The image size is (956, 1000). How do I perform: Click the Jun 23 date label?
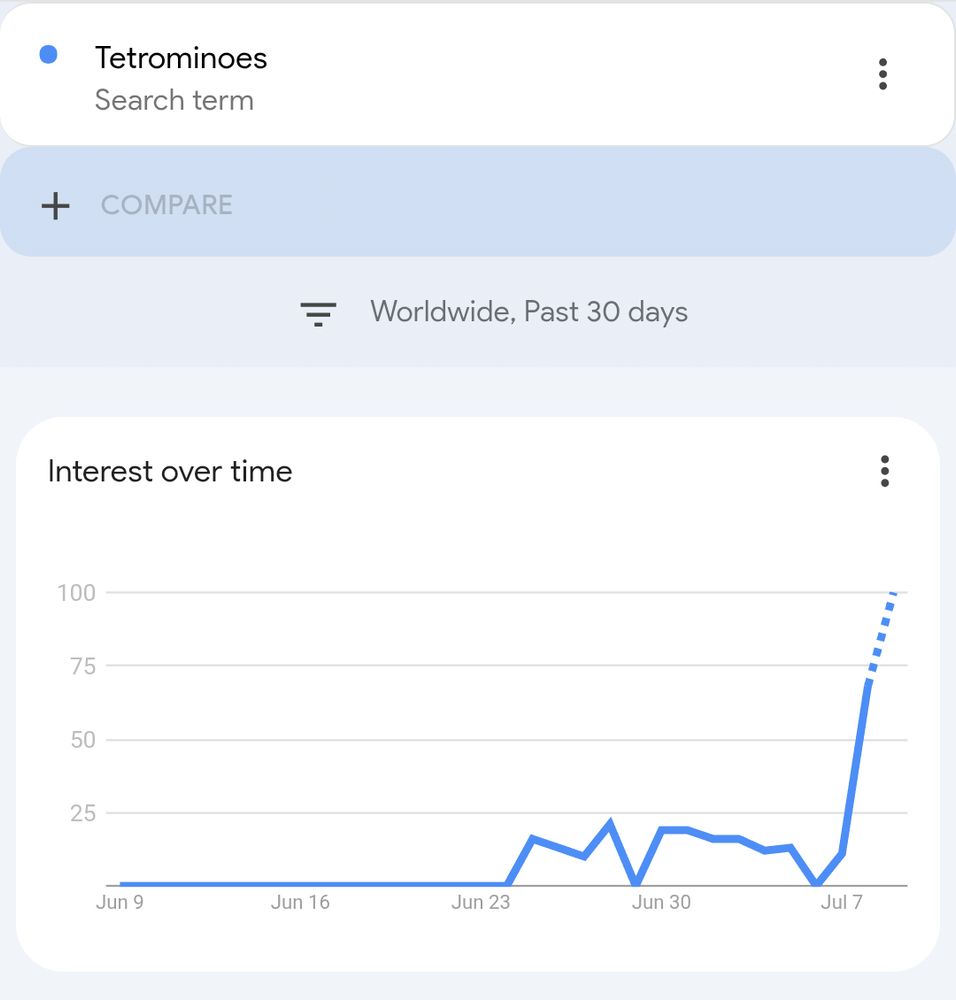click(x=481, y=902)
